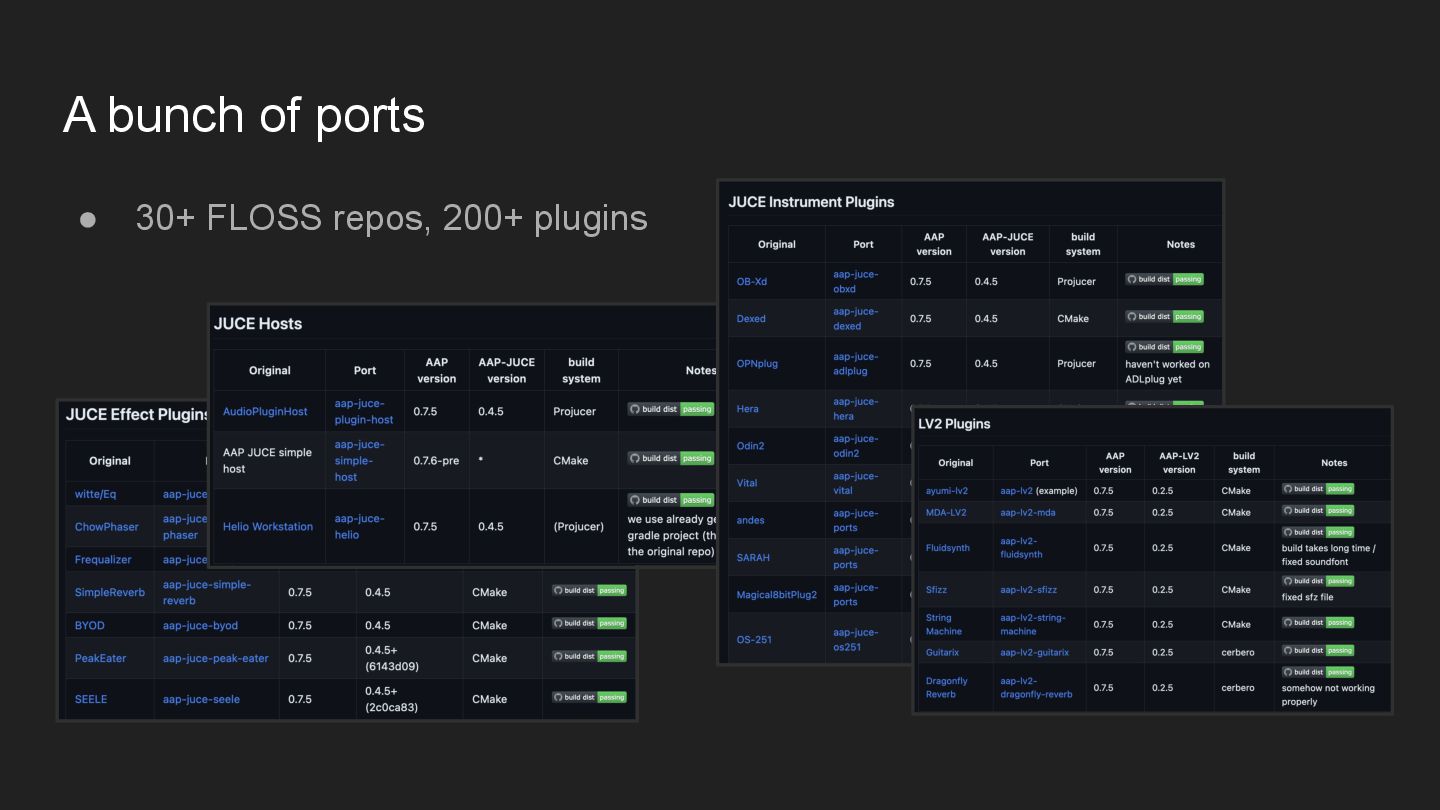The height and width of the screenshot is (810, 1440).
Task: Click the build badge in AAP JUCE simple host row
Action: pyautogui.click(x=671, y=458)
